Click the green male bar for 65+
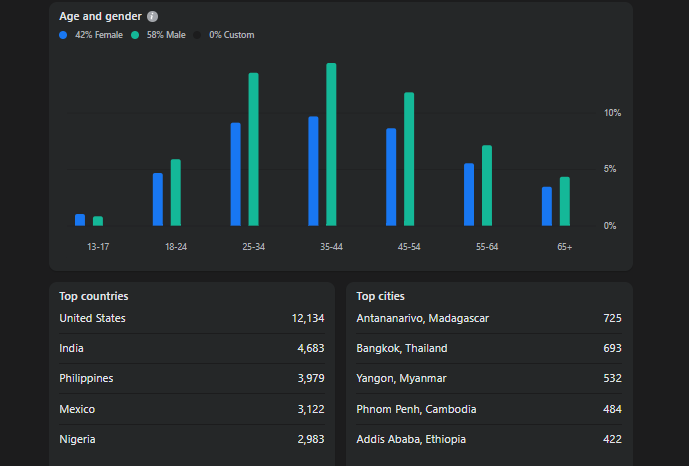This screenshot has width=689, height=466. 565,201
